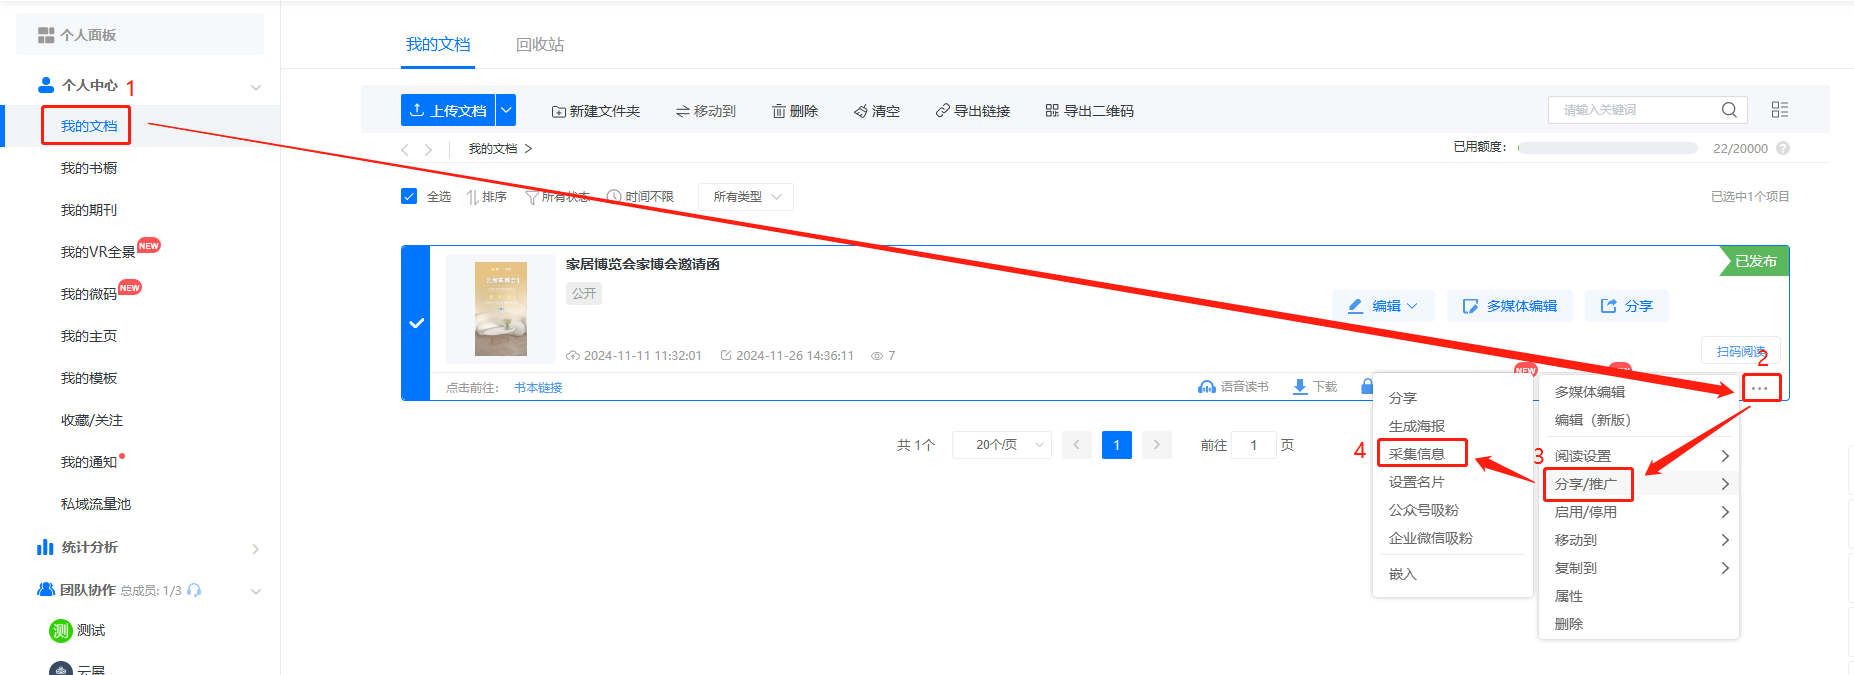Viewport: 1854px width, 675px height.
Task: Switch to the 回收站 tab
Action: click(540, 45)
